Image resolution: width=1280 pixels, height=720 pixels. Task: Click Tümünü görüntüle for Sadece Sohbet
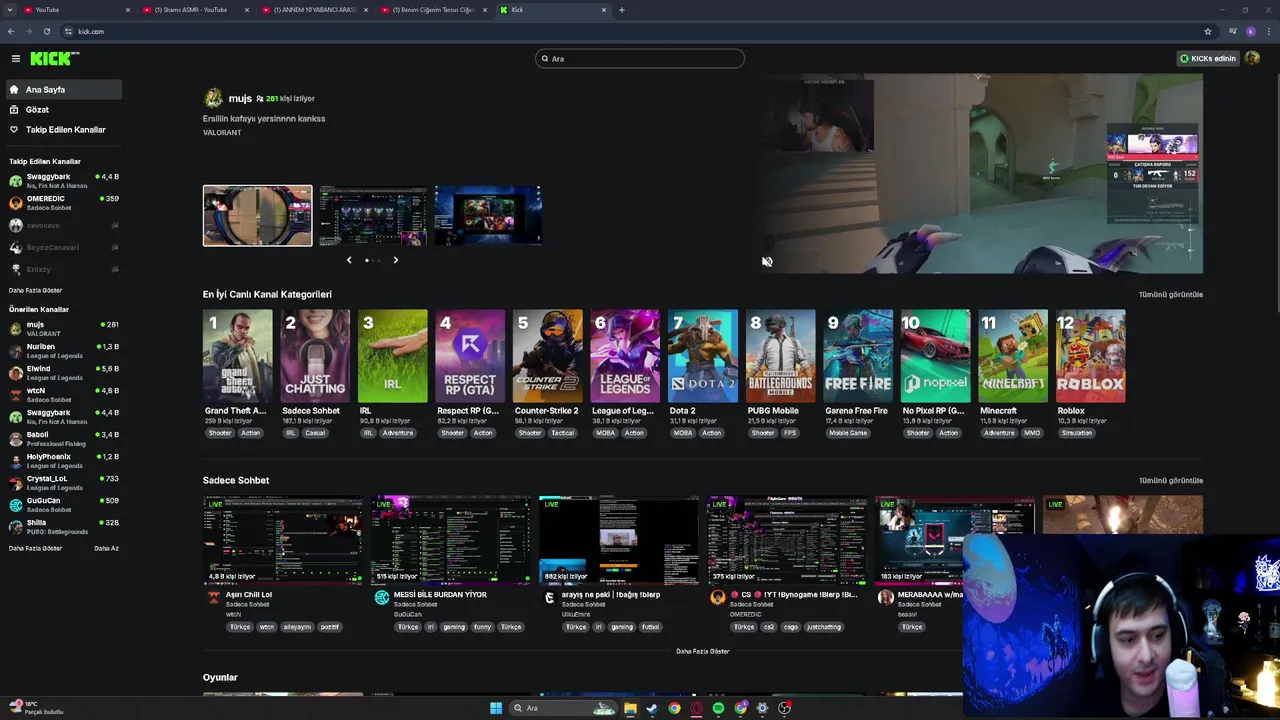[1171, 480]
